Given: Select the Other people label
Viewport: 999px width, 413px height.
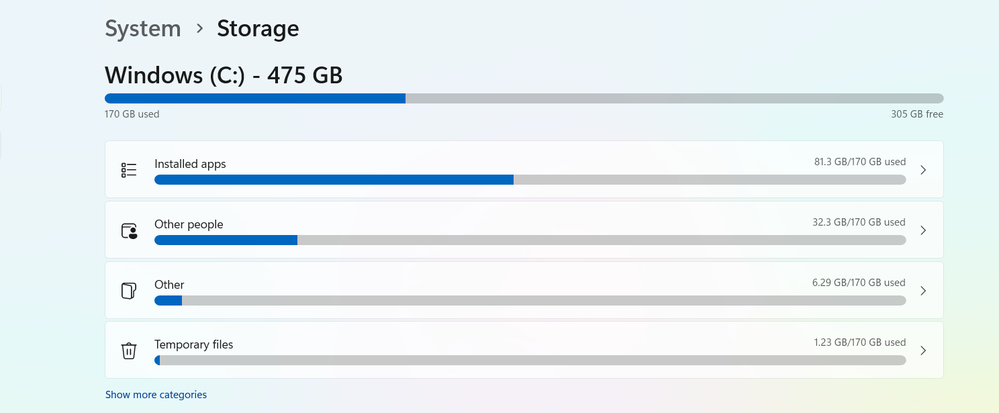Looking at the screenshot, I should click(189, 224).
